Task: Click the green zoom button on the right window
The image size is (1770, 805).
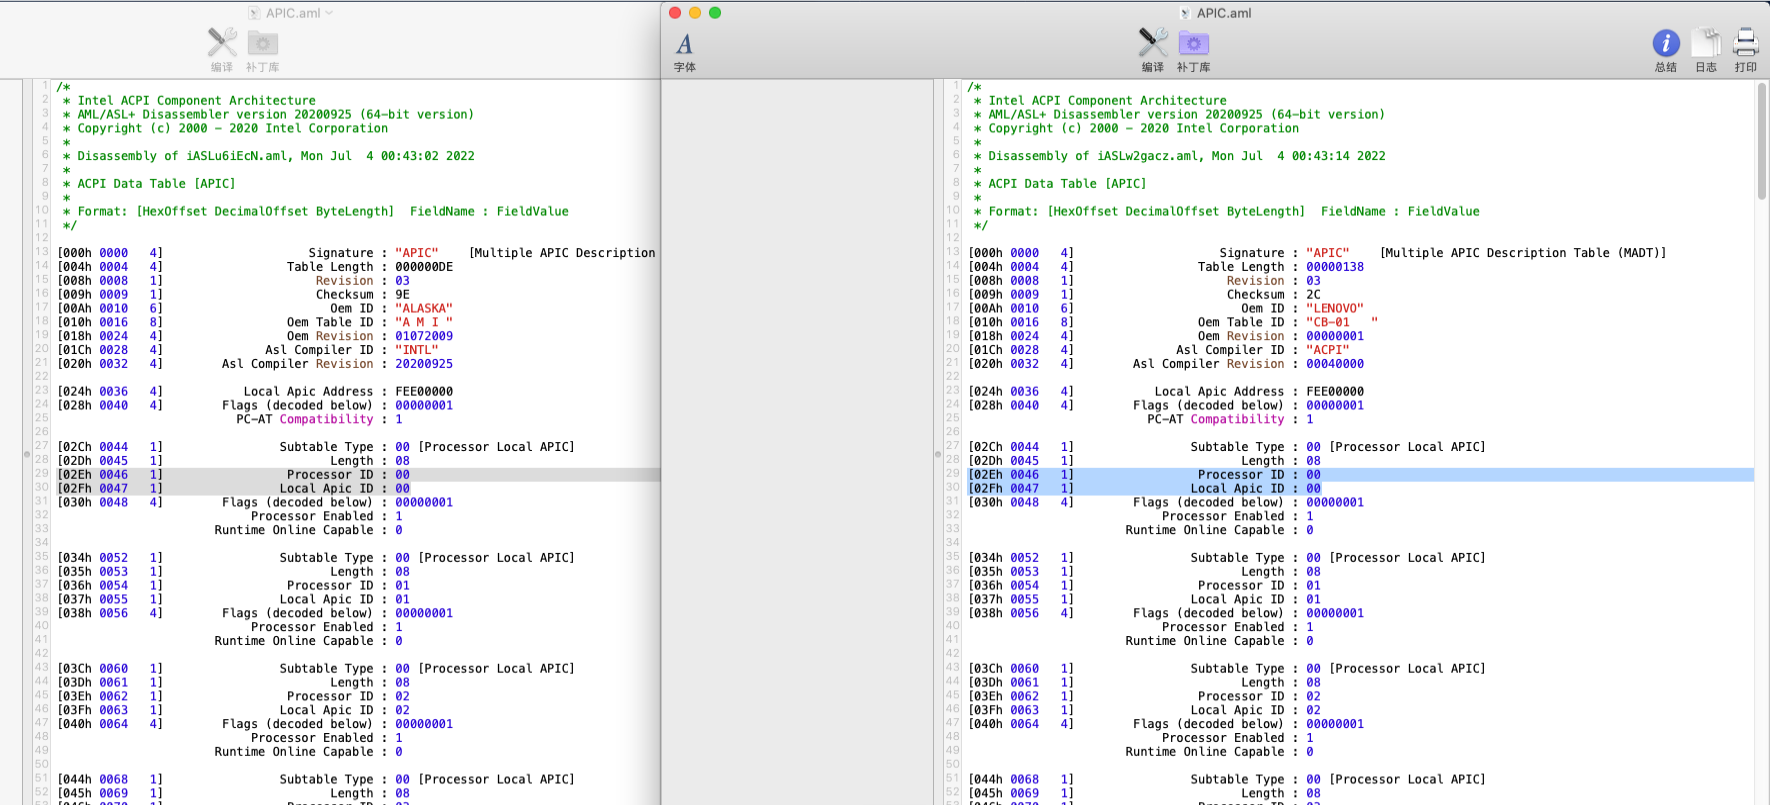Action: [715, 13]
